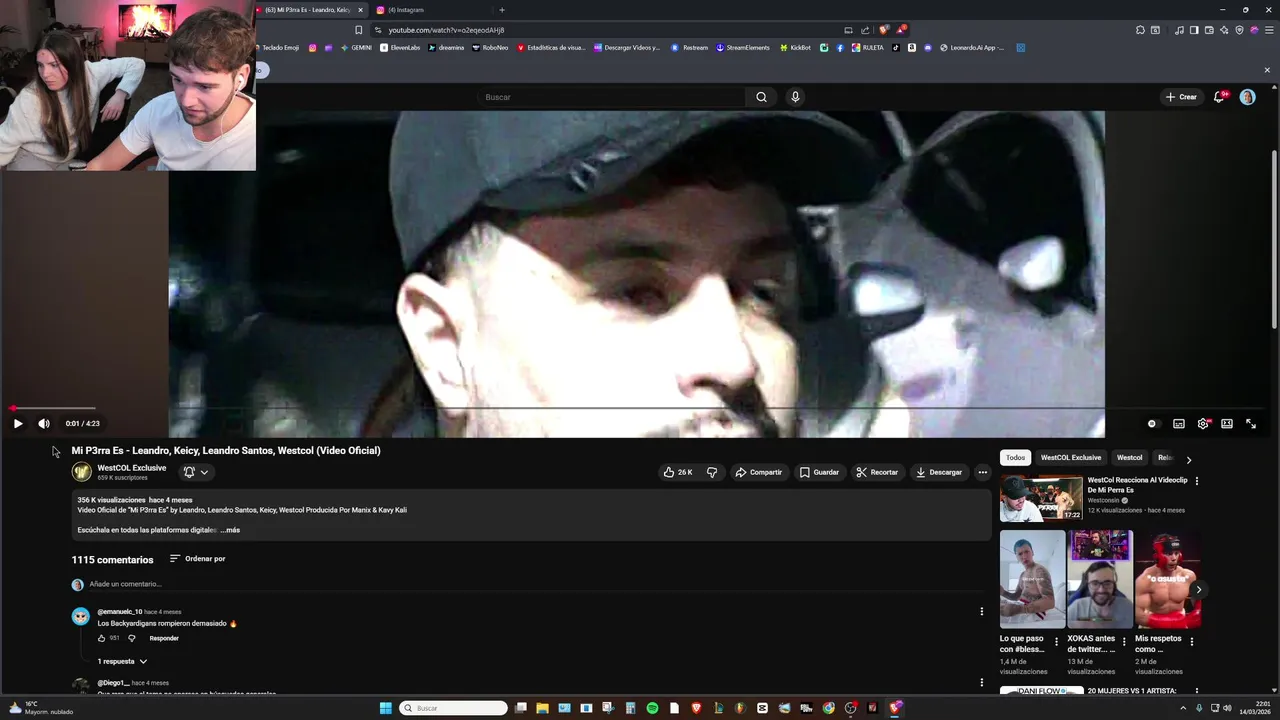Show next filter chips arrow

[x=1188, y=459]
